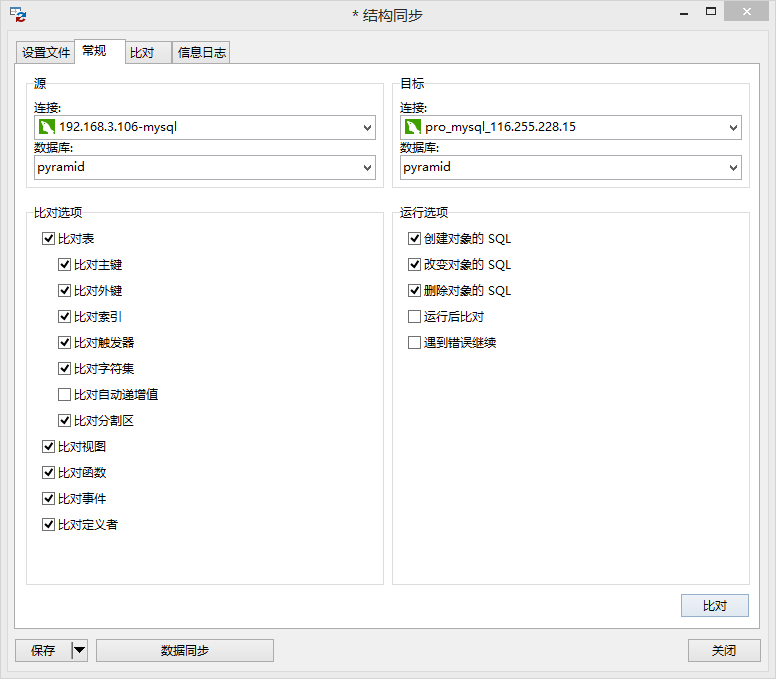Toggle the 比对字符集 checkbox

point(64,369)
